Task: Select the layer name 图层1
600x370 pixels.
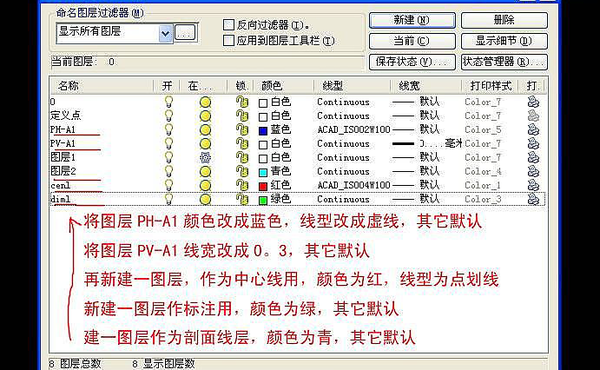Action: coord(63,157)
